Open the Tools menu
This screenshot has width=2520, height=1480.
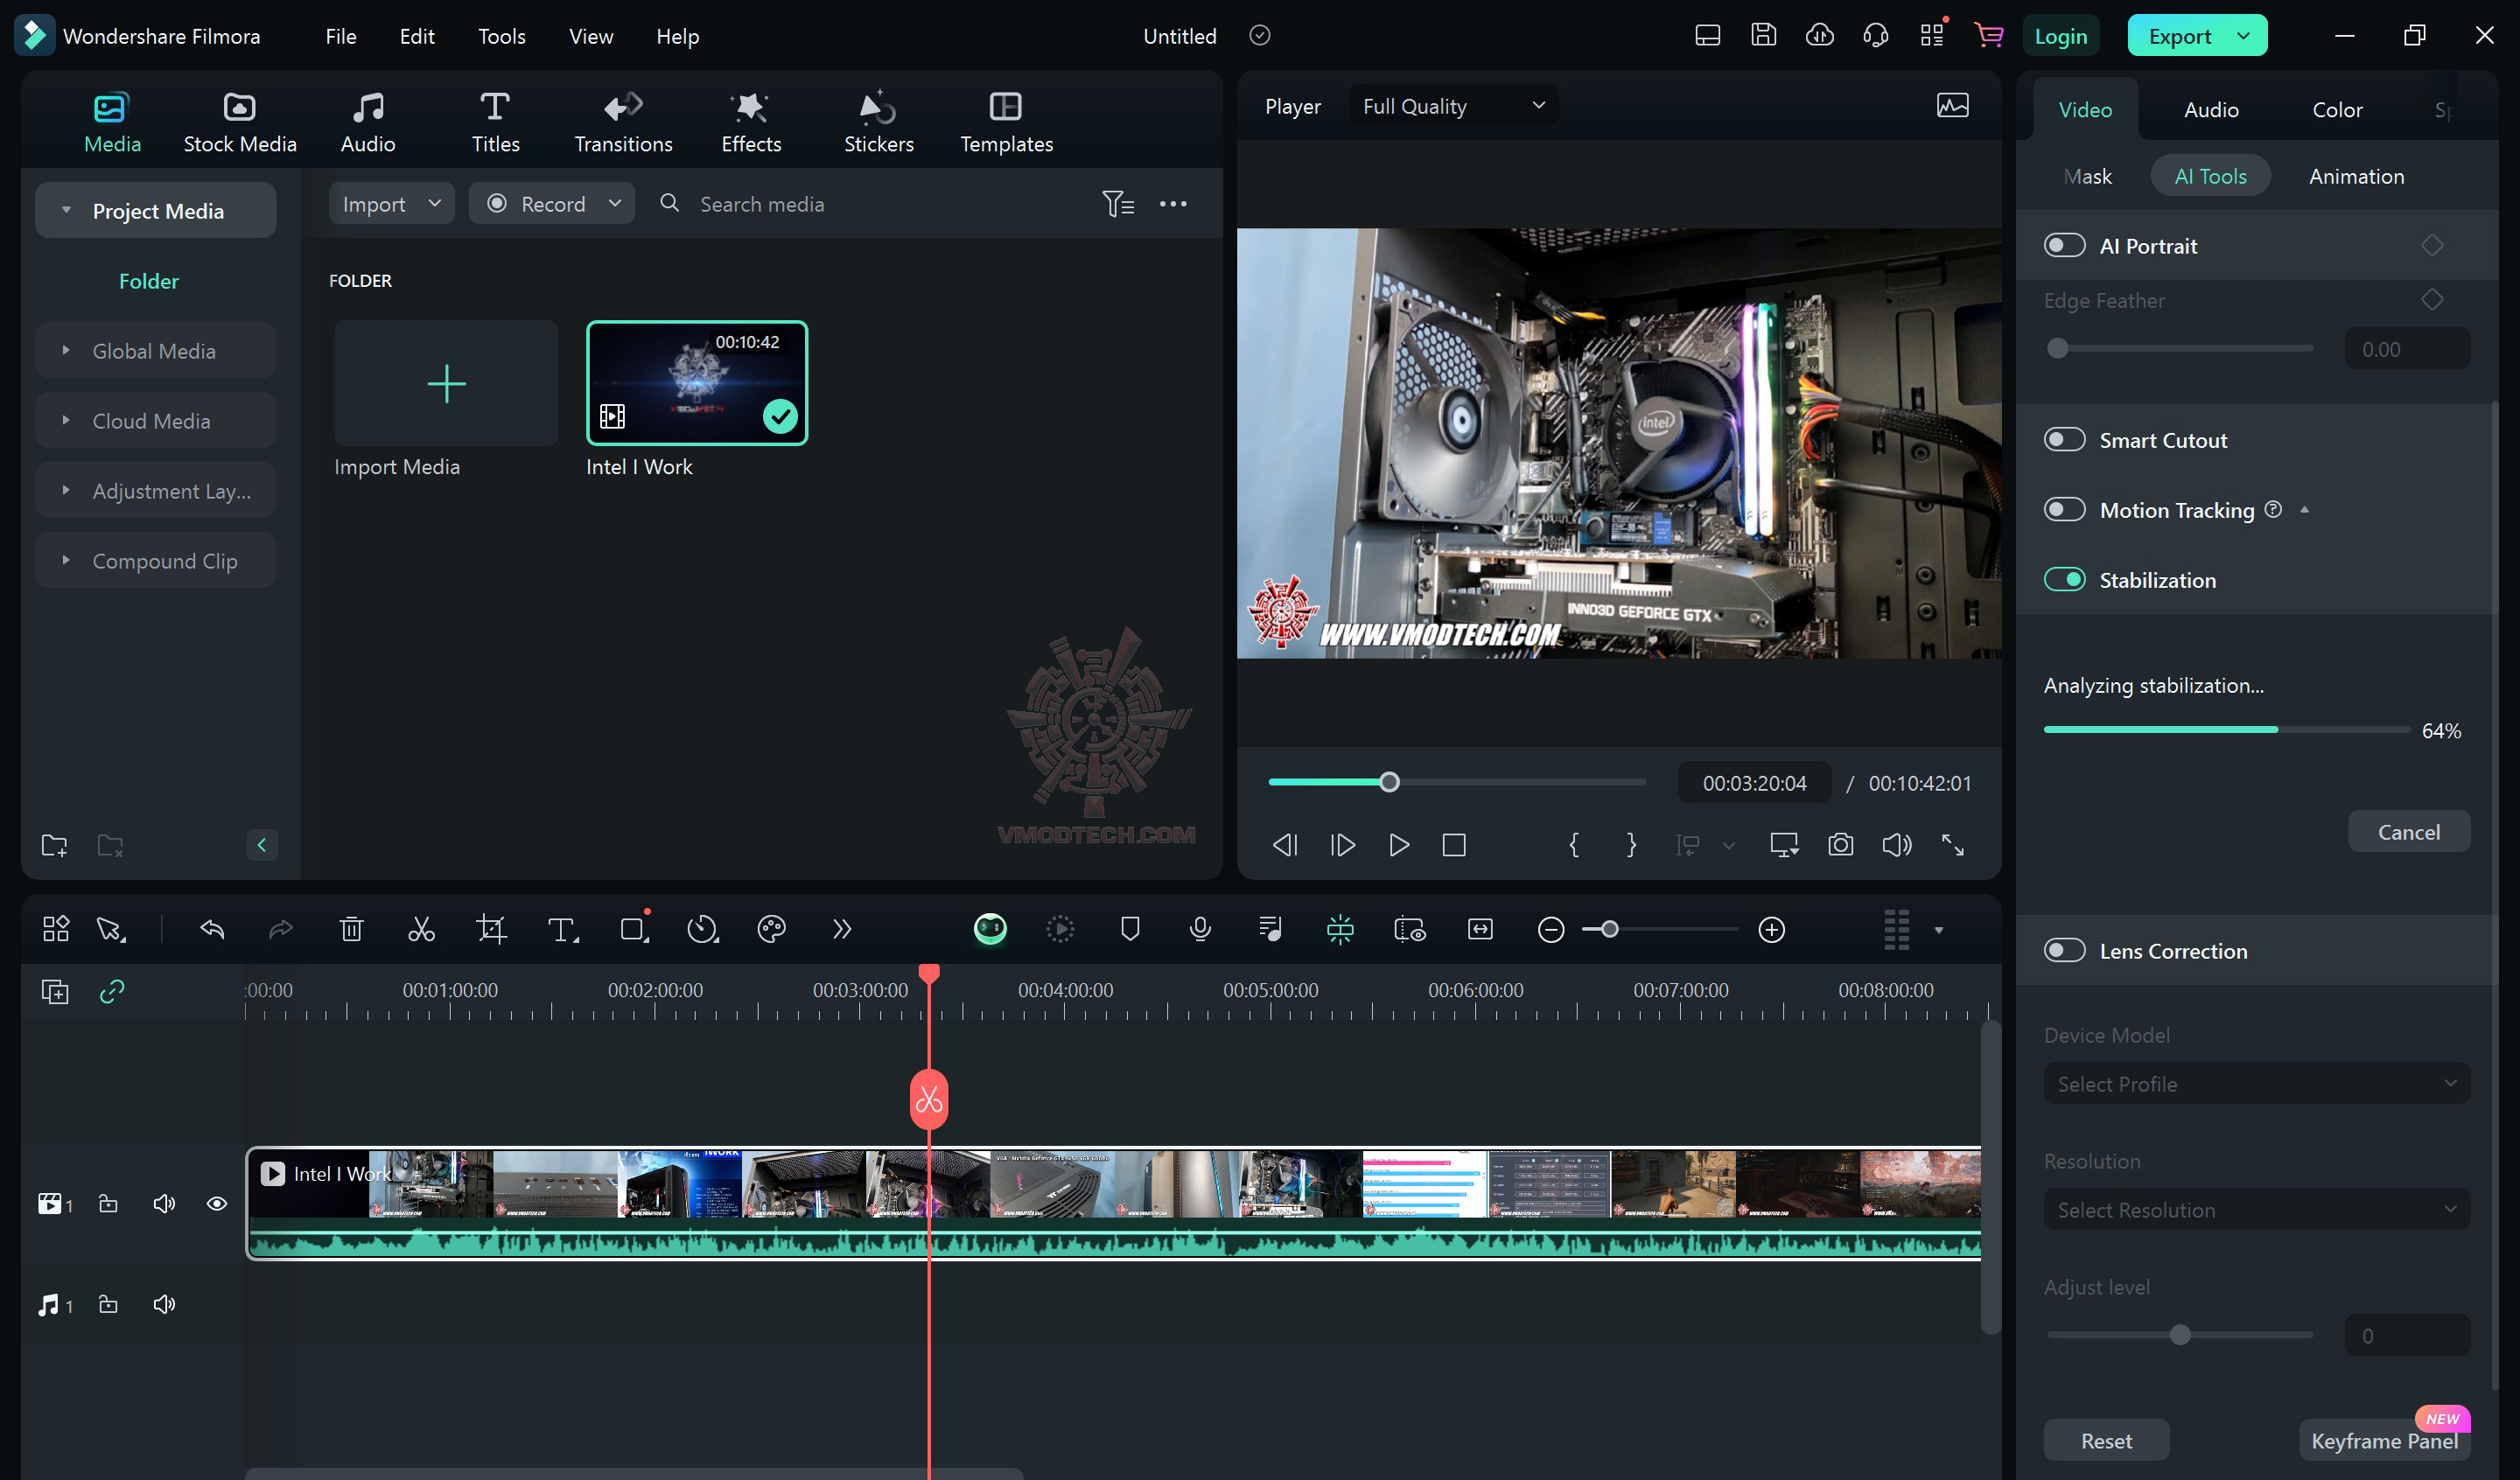pos(501,36)
